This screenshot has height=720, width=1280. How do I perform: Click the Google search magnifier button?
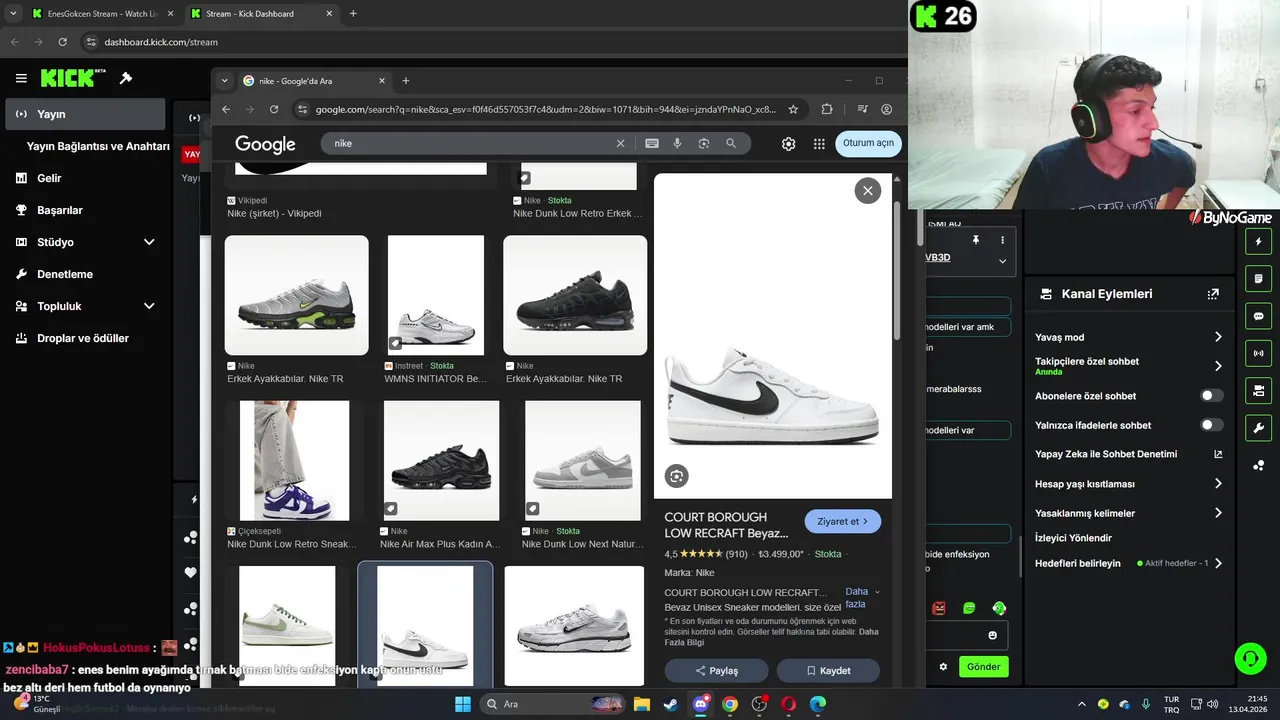click(731, 143)
